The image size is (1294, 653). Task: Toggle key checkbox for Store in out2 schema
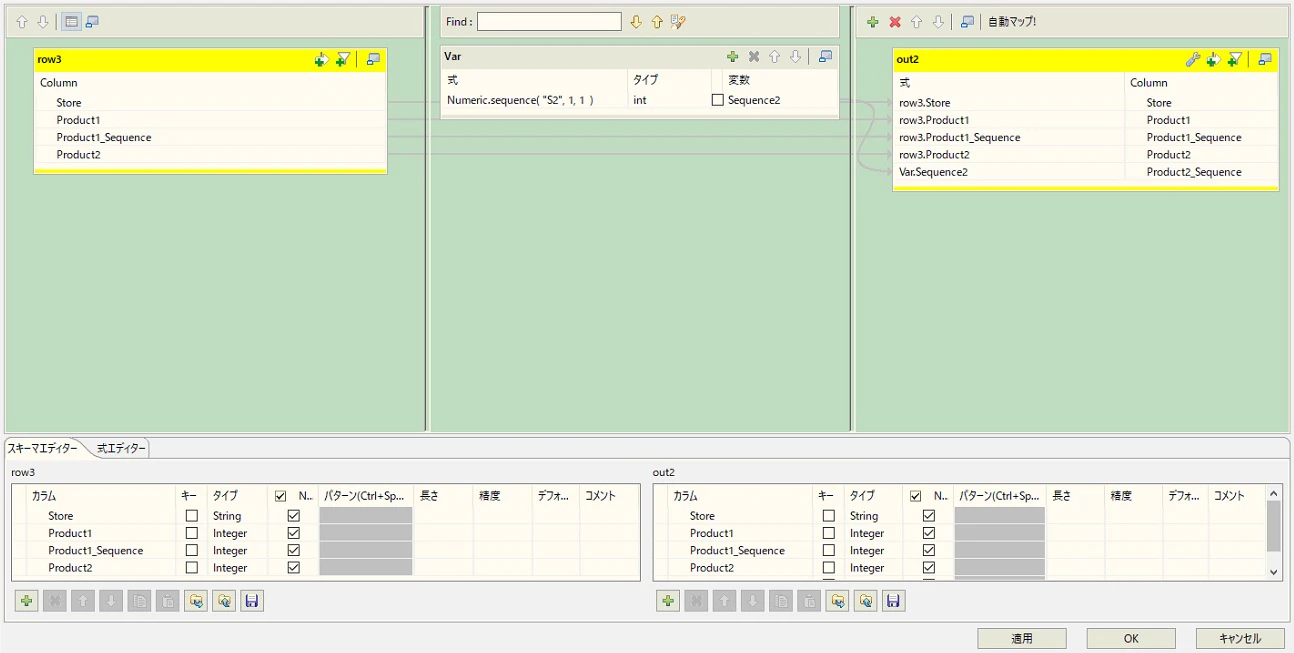pos(828,516)
